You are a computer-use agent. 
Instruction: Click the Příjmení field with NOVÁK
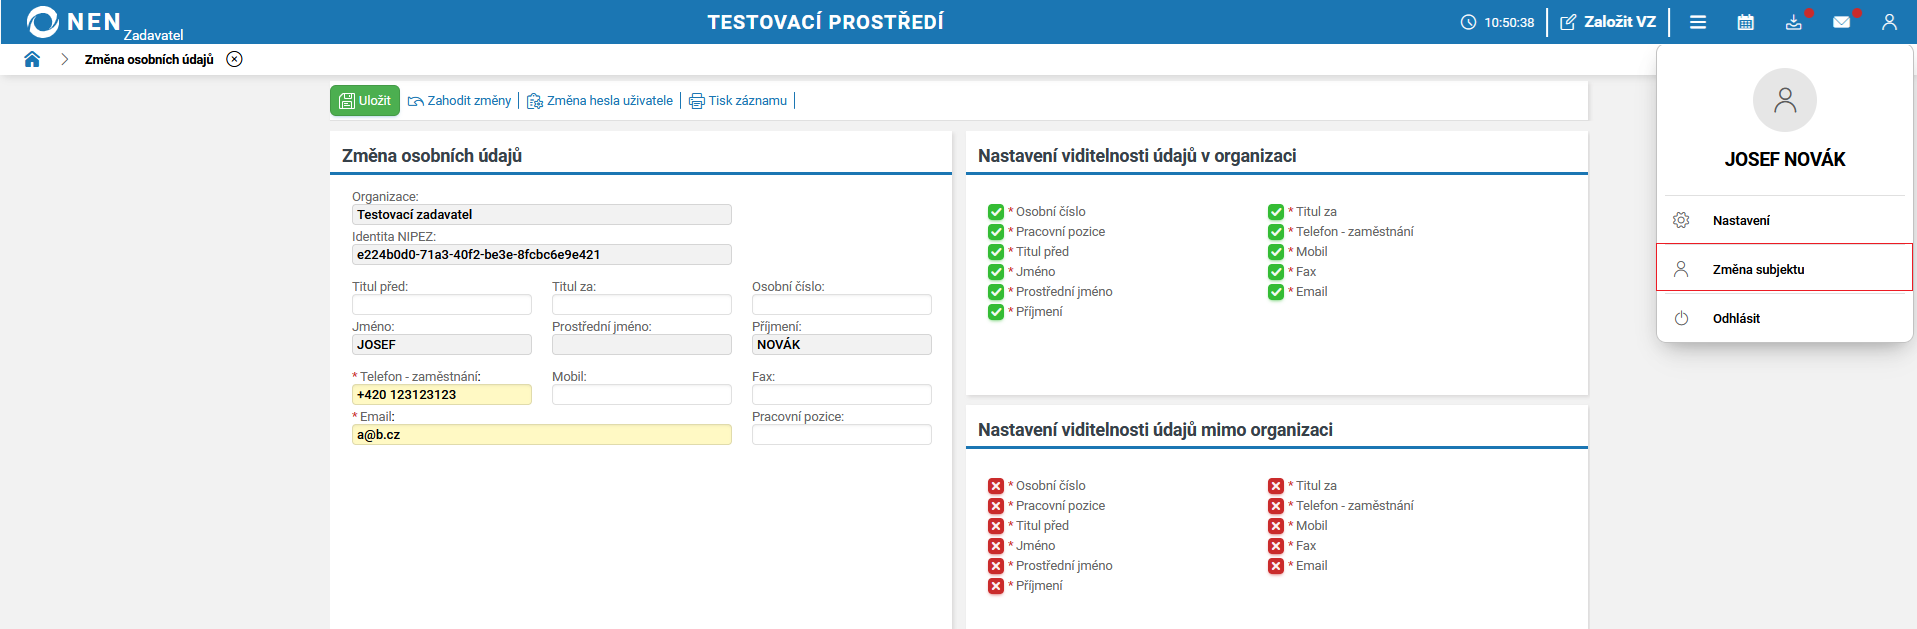pos(842,345)
